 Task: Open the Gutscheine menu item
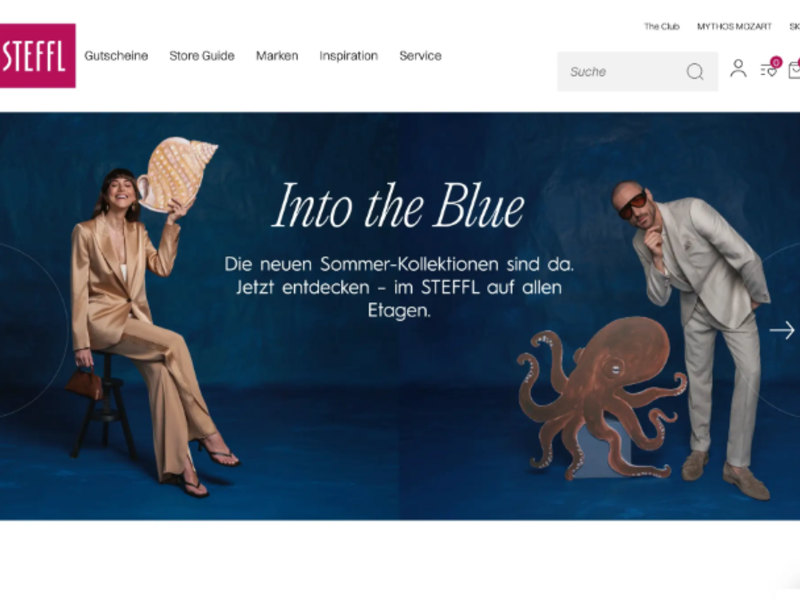pyautogui.click(x=116, y=56)
